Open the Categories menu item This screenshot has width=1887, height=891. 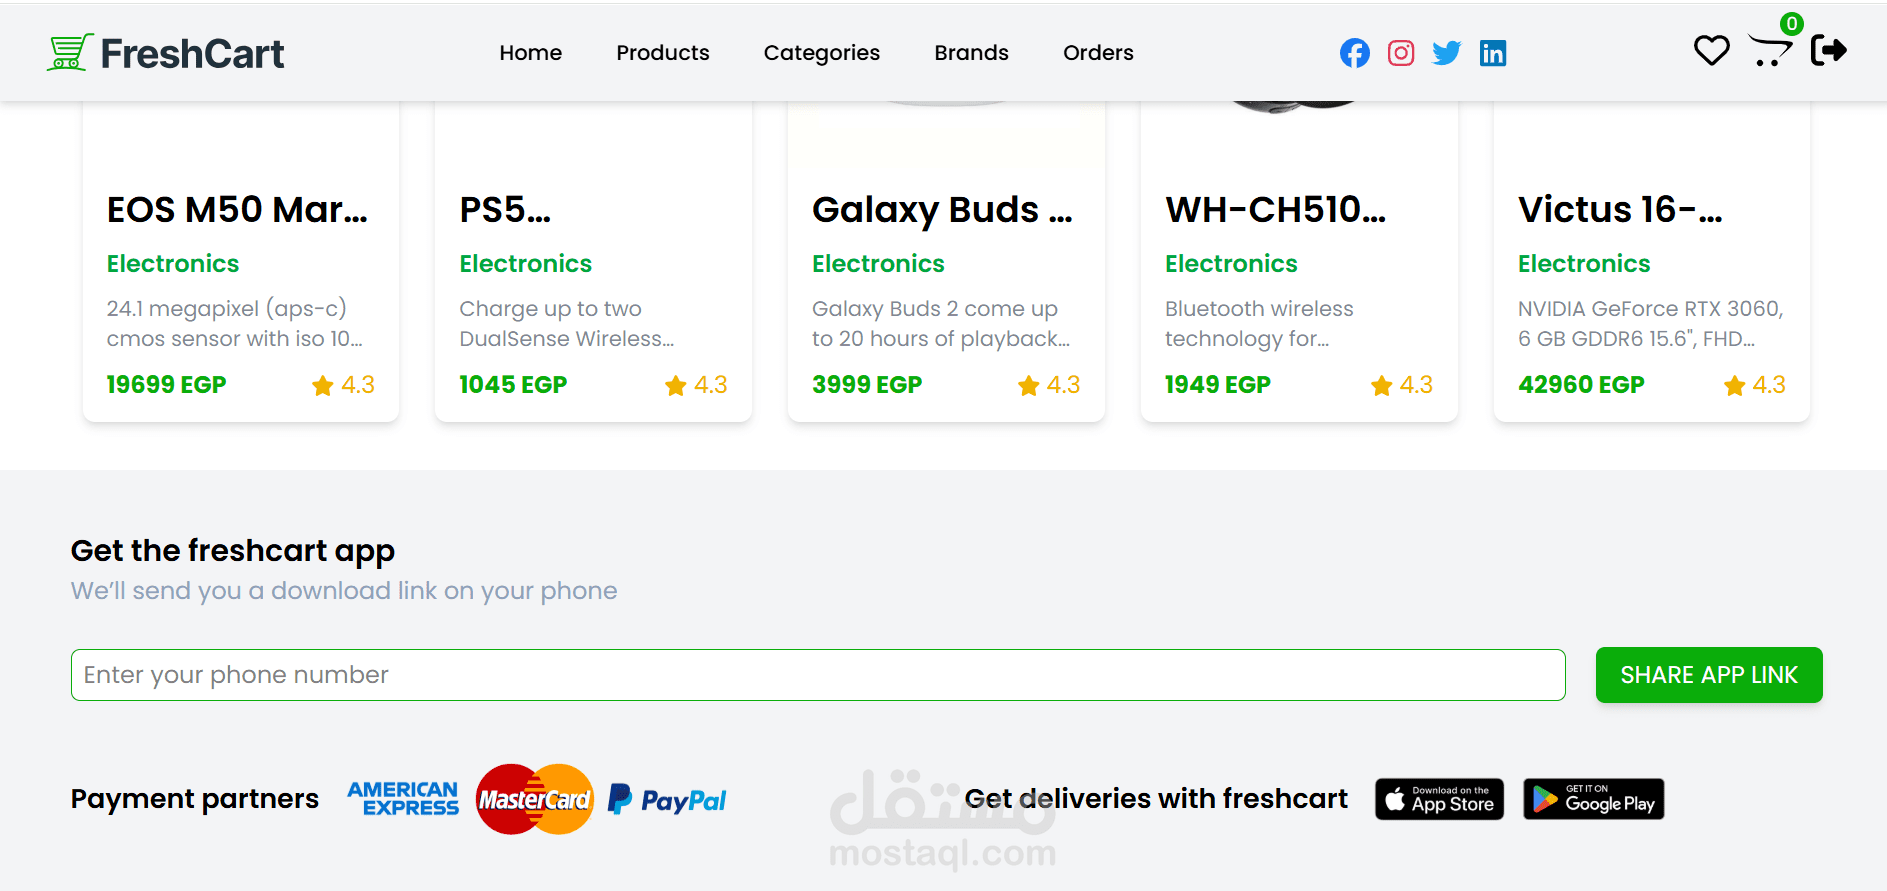point(822,53)
